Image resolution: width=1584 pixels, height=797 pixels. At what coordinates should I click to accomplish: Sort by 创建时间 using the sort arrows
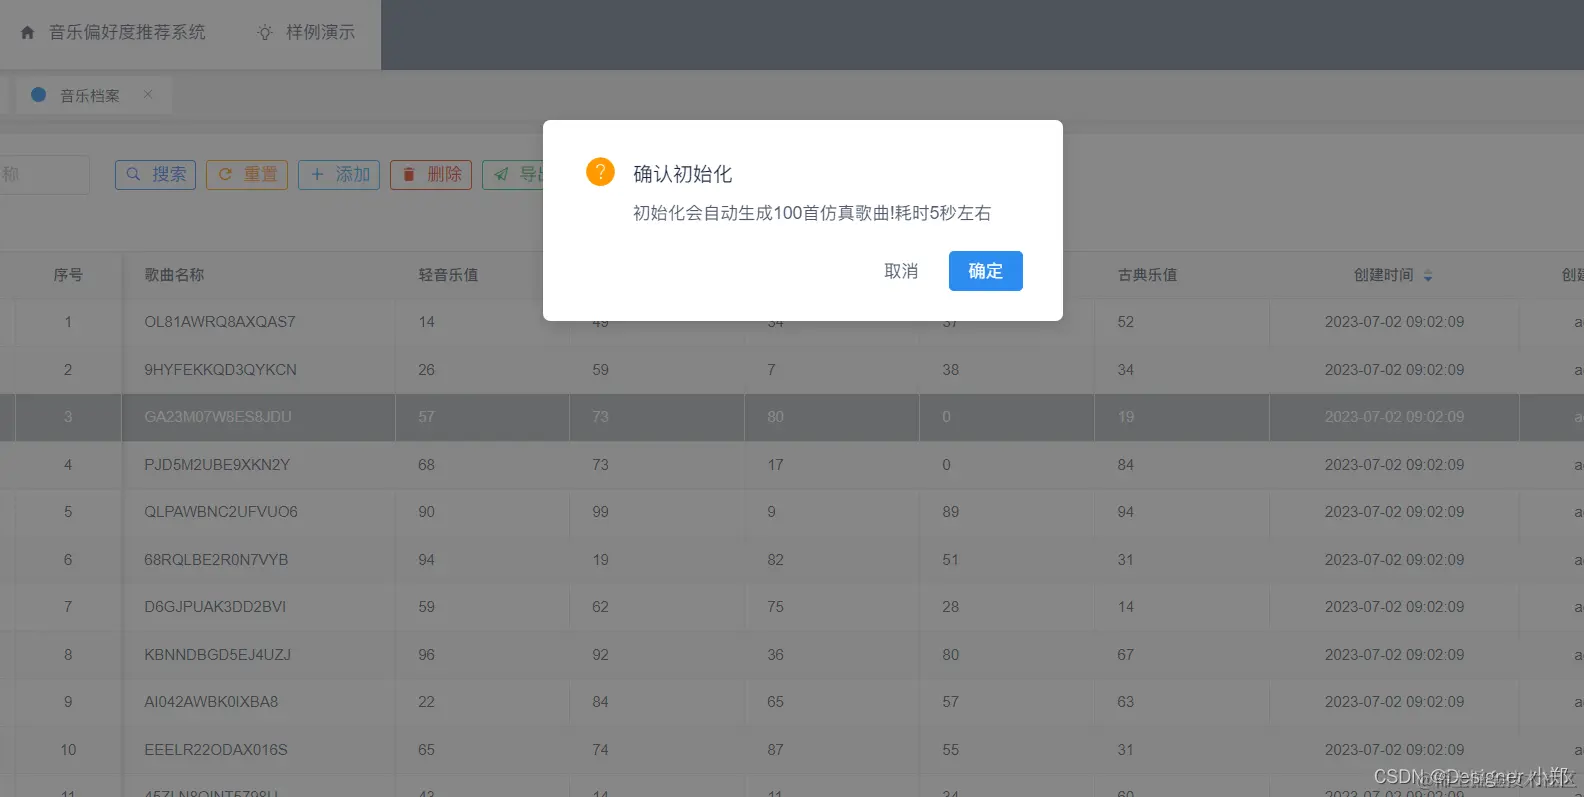[x=1428, y=275]
